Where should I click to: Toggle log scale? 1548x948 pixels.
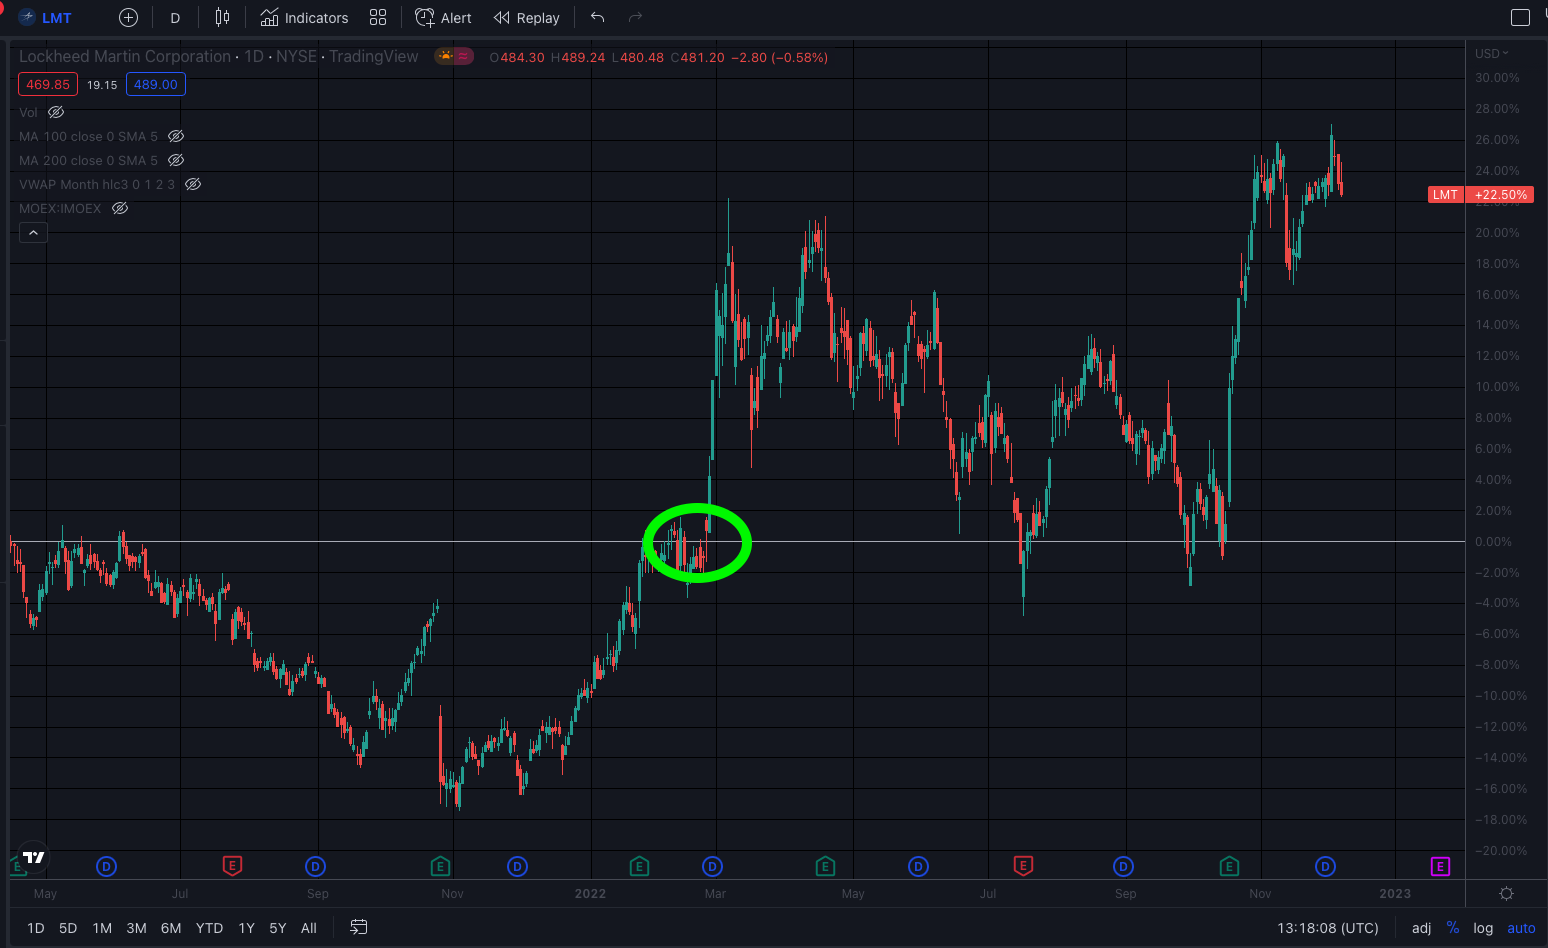pos(1483,928)
